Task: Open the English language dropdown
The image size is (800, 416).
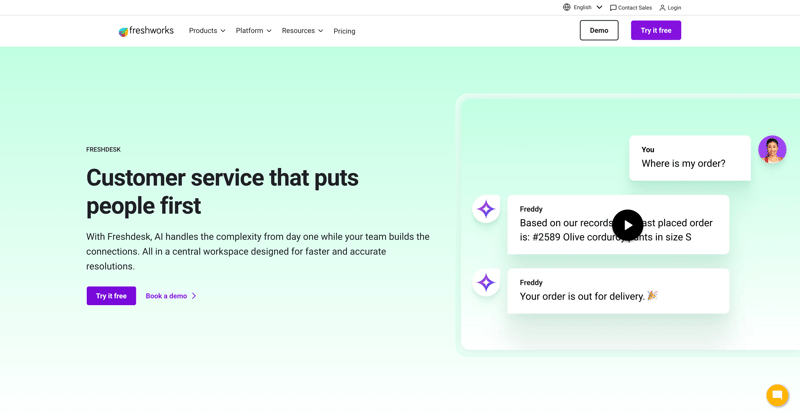Action: (x=588, y=7)
